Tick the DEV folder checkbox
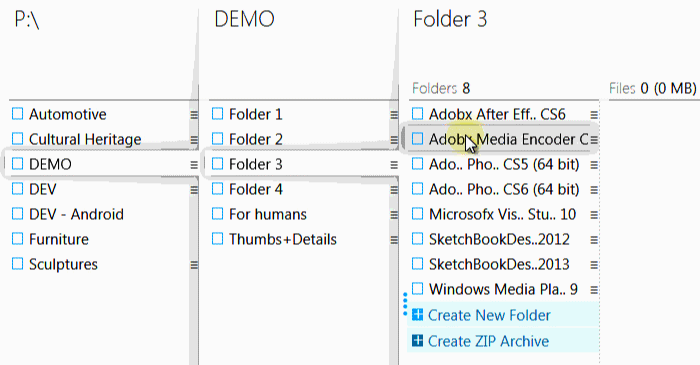The image size is (700, 365). click(x=17, y=189)
